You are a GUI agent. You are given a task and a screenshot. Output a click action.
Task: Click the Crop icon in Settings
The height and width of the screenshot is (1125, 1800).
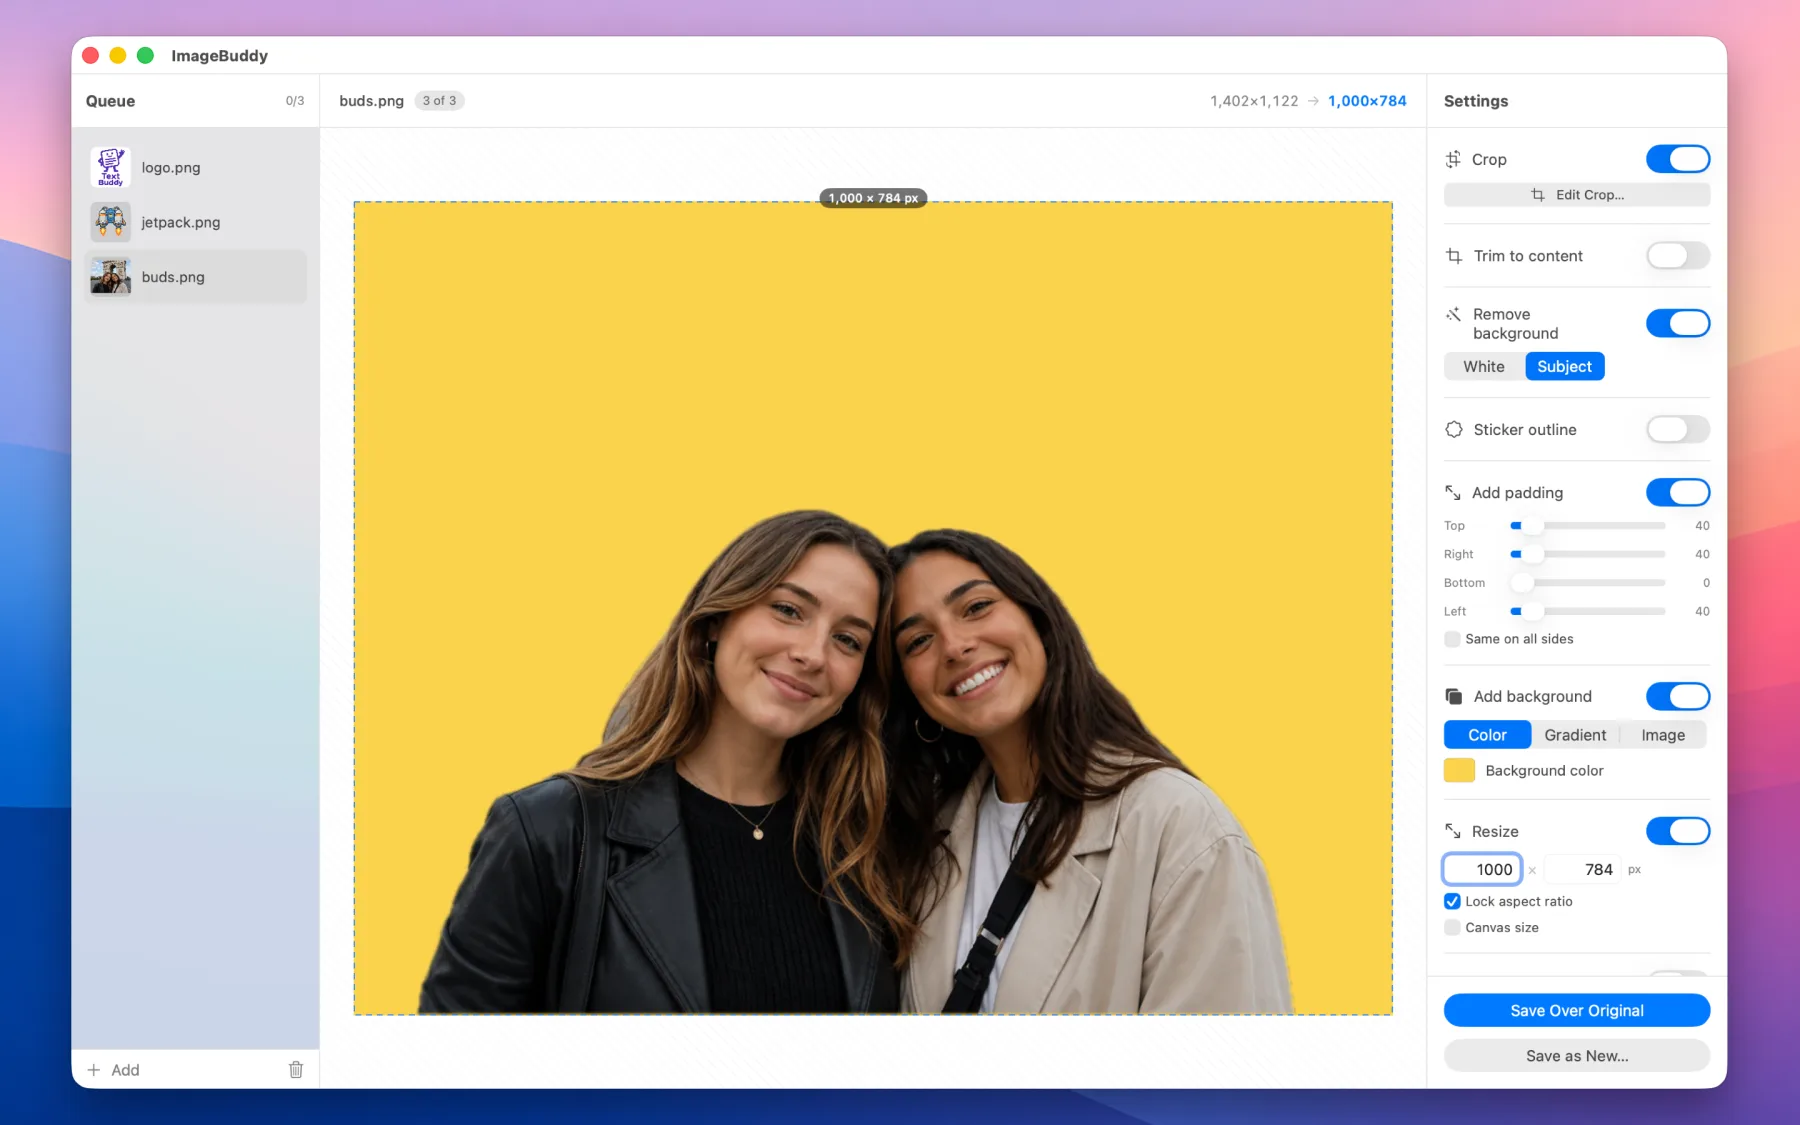tap(1453, 159)
